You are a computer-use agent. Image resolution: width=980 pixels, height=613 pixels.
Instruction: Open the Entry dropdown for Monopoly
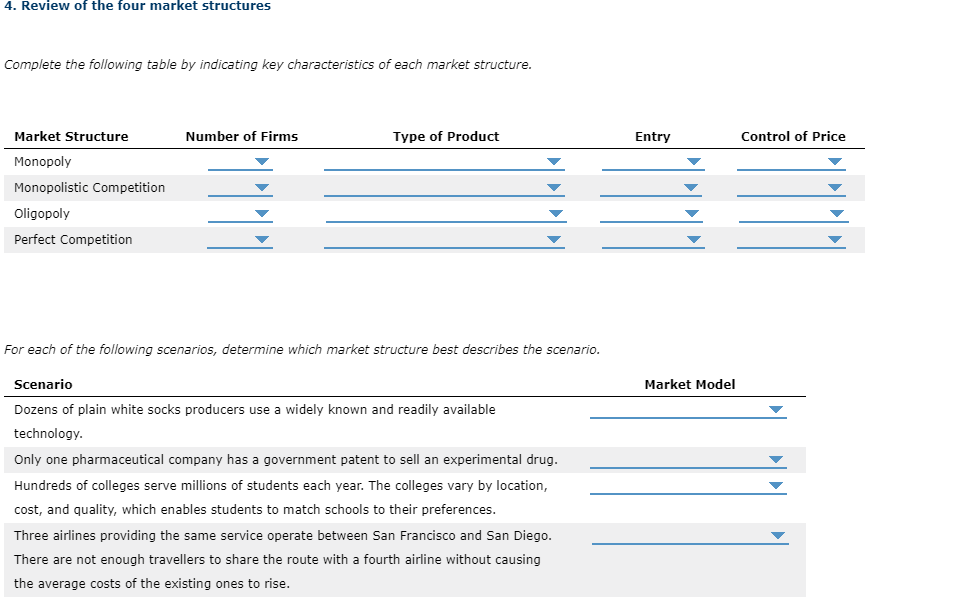pos(693,161)
